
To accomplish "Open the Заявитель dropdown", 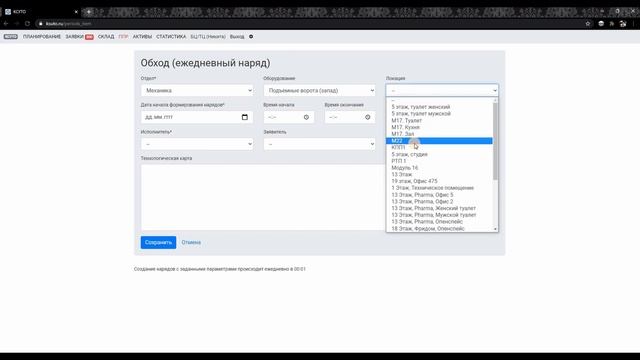I will 319,144.
